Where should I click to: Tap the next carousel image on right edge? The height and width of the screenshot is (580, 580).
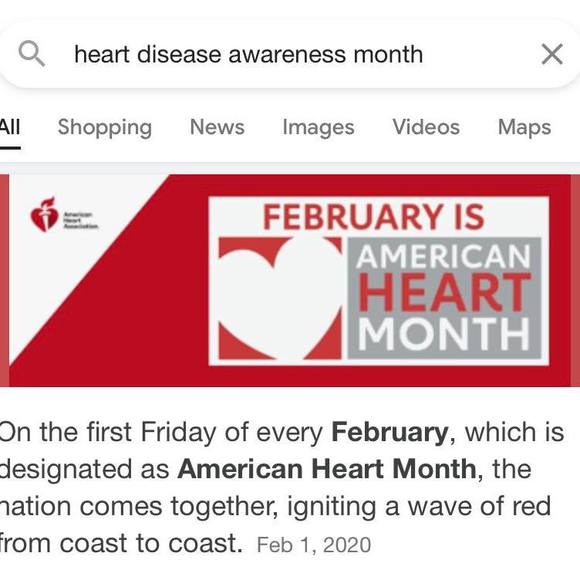click(x=576, y=281)
